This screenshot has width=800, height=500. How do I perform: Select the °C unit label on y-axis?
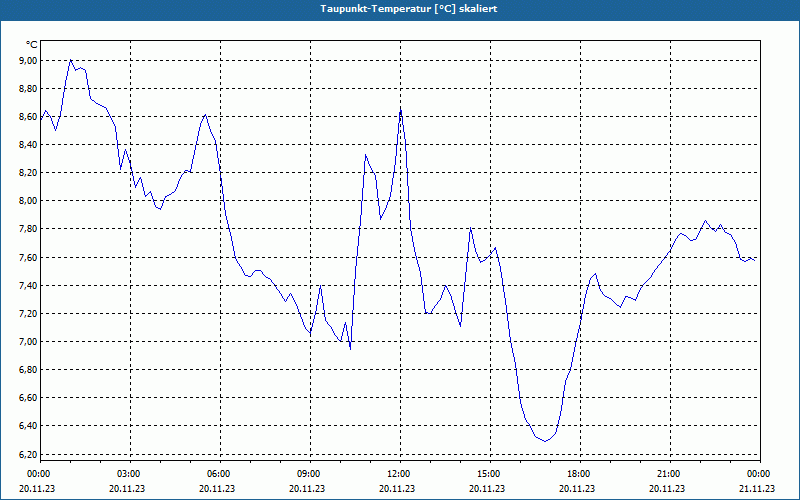32,45
